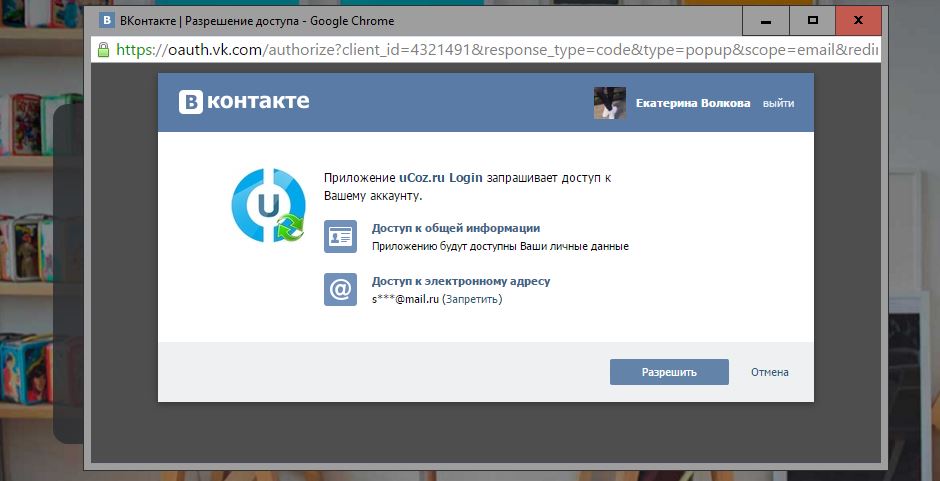
Task: Select the Доступ к электронному адресу heading
Action: point(460,281)
